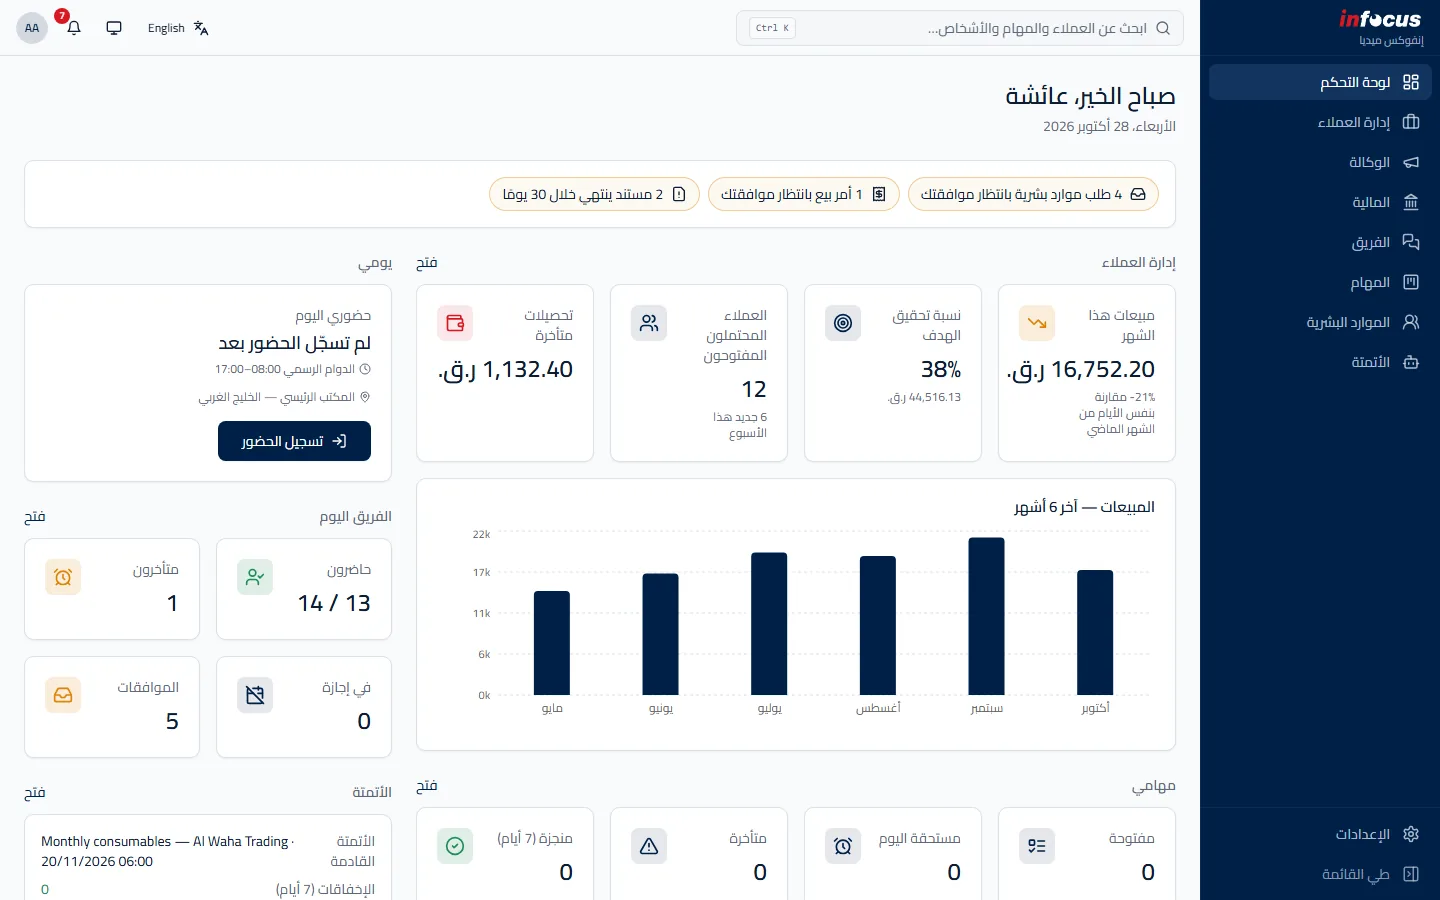Open the 1 أمر بيع بانتظار موافقتك chip

tap(804, 194)
